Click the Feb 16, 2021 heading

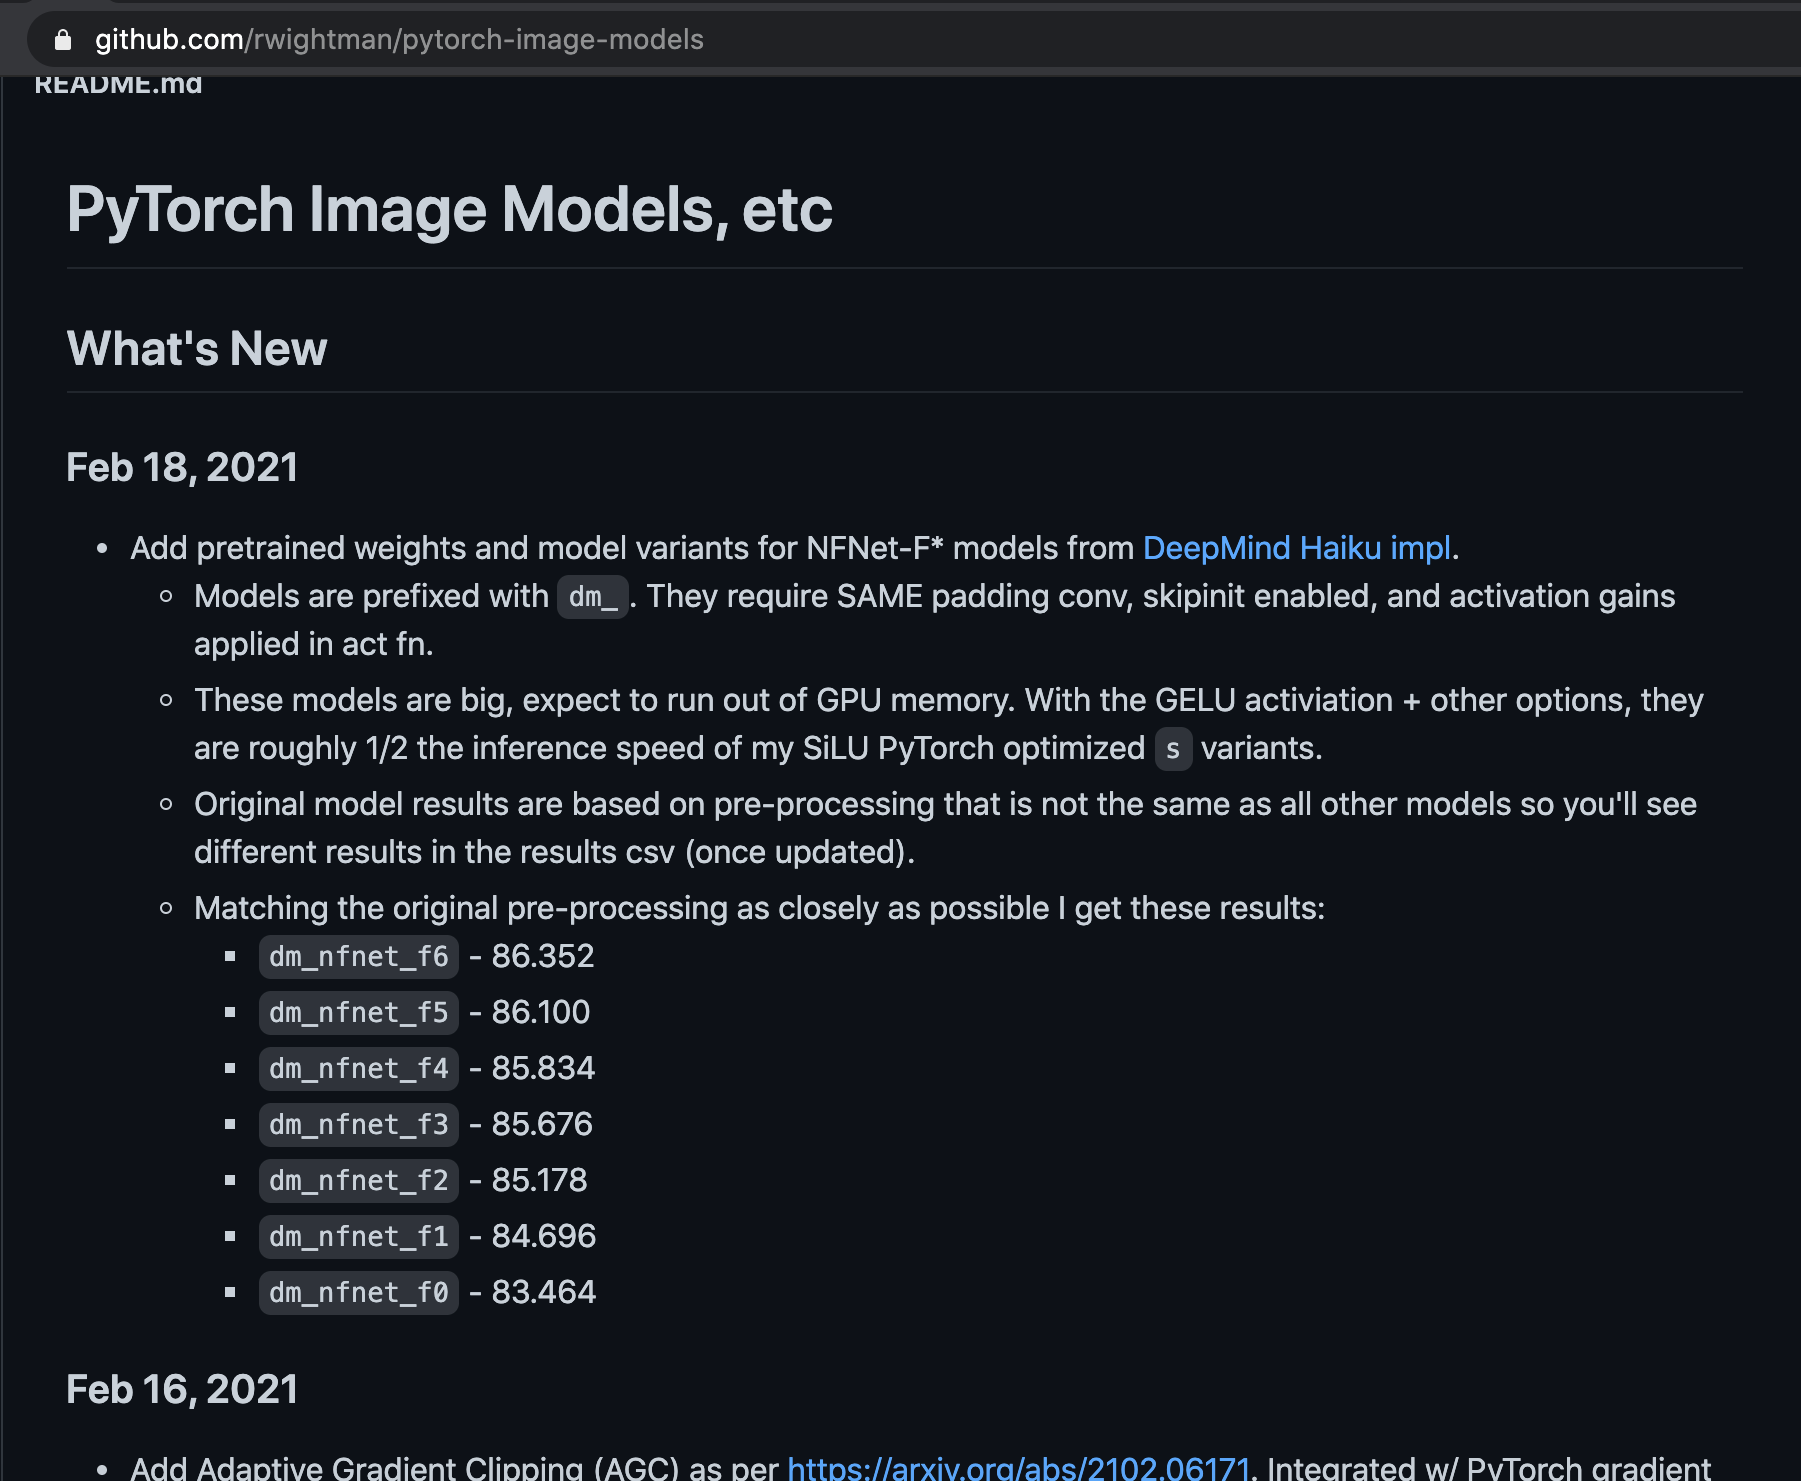pyautogui.click(x=182, y=1390)
